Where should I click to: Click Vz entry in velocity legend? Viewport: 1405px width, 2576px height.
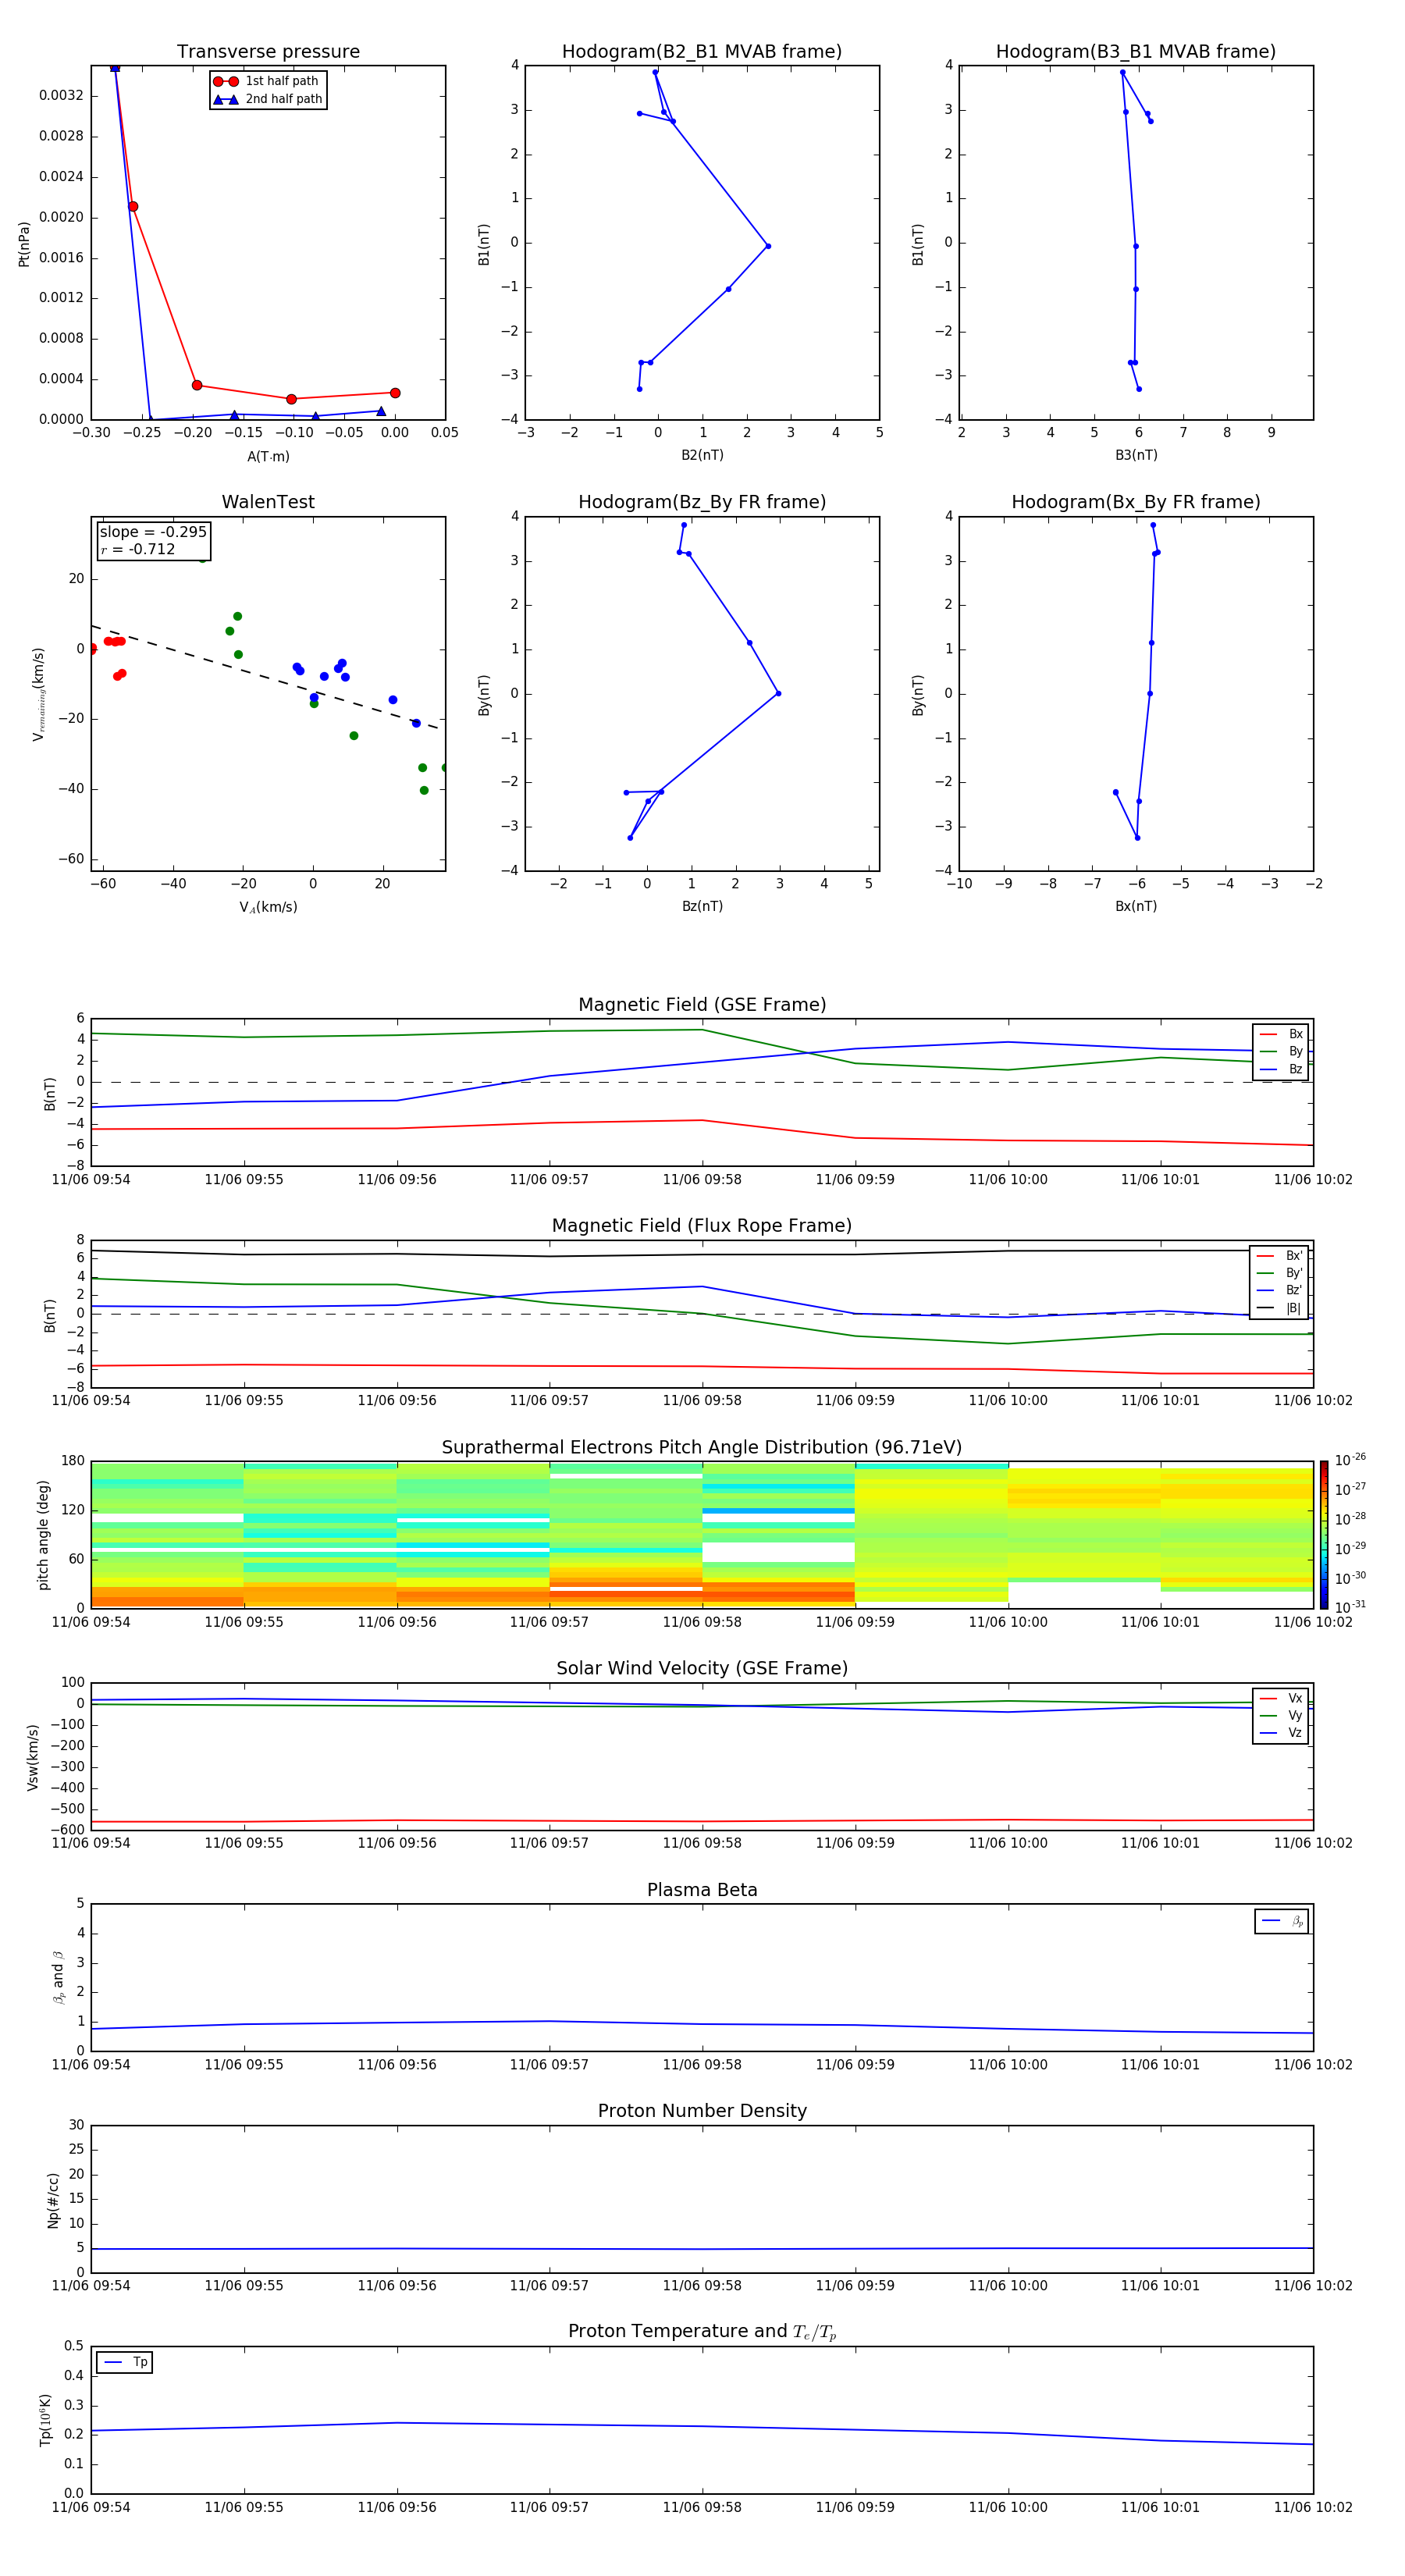point(1281,1733)
